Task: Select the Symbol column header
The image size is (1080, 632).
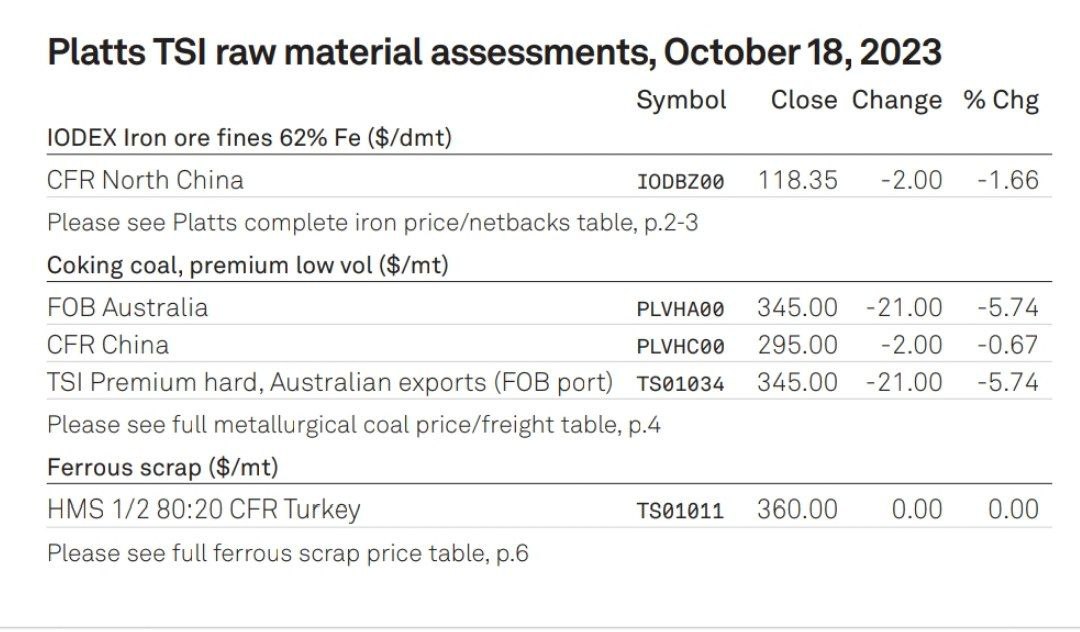Action: [x=681, y=101]
